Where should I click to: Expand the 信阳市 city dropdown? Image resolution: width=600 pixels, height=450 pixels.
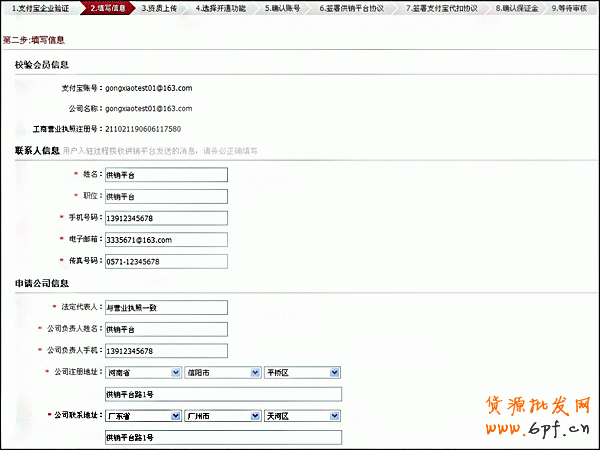(220, 372)
